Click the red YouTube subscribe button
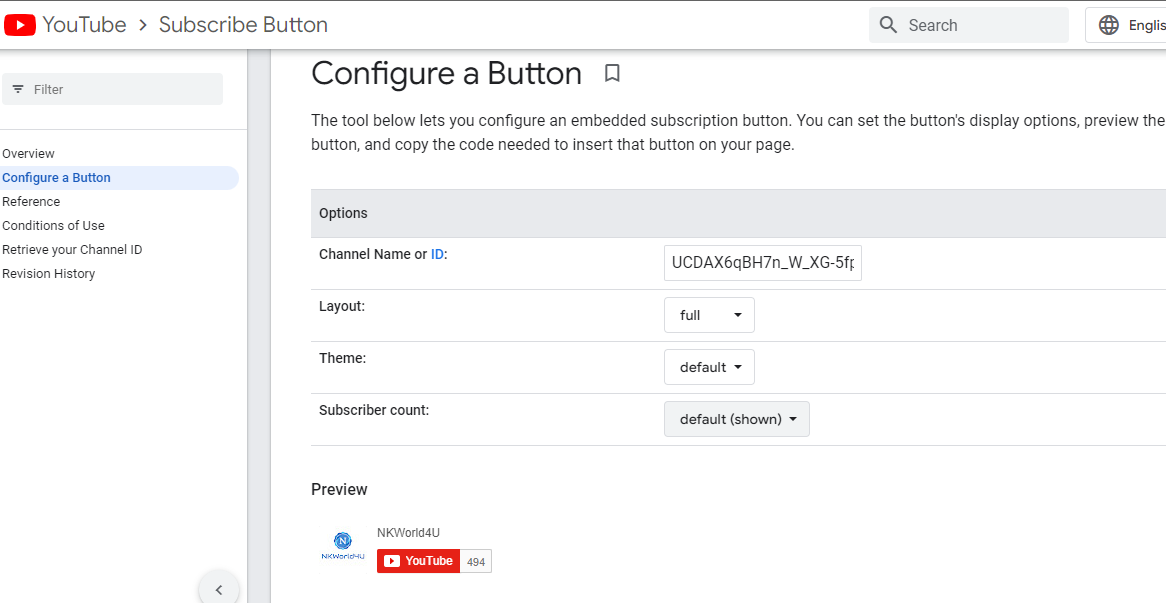The width and height of the screenshot is (1166, 603). pos(419,561)
